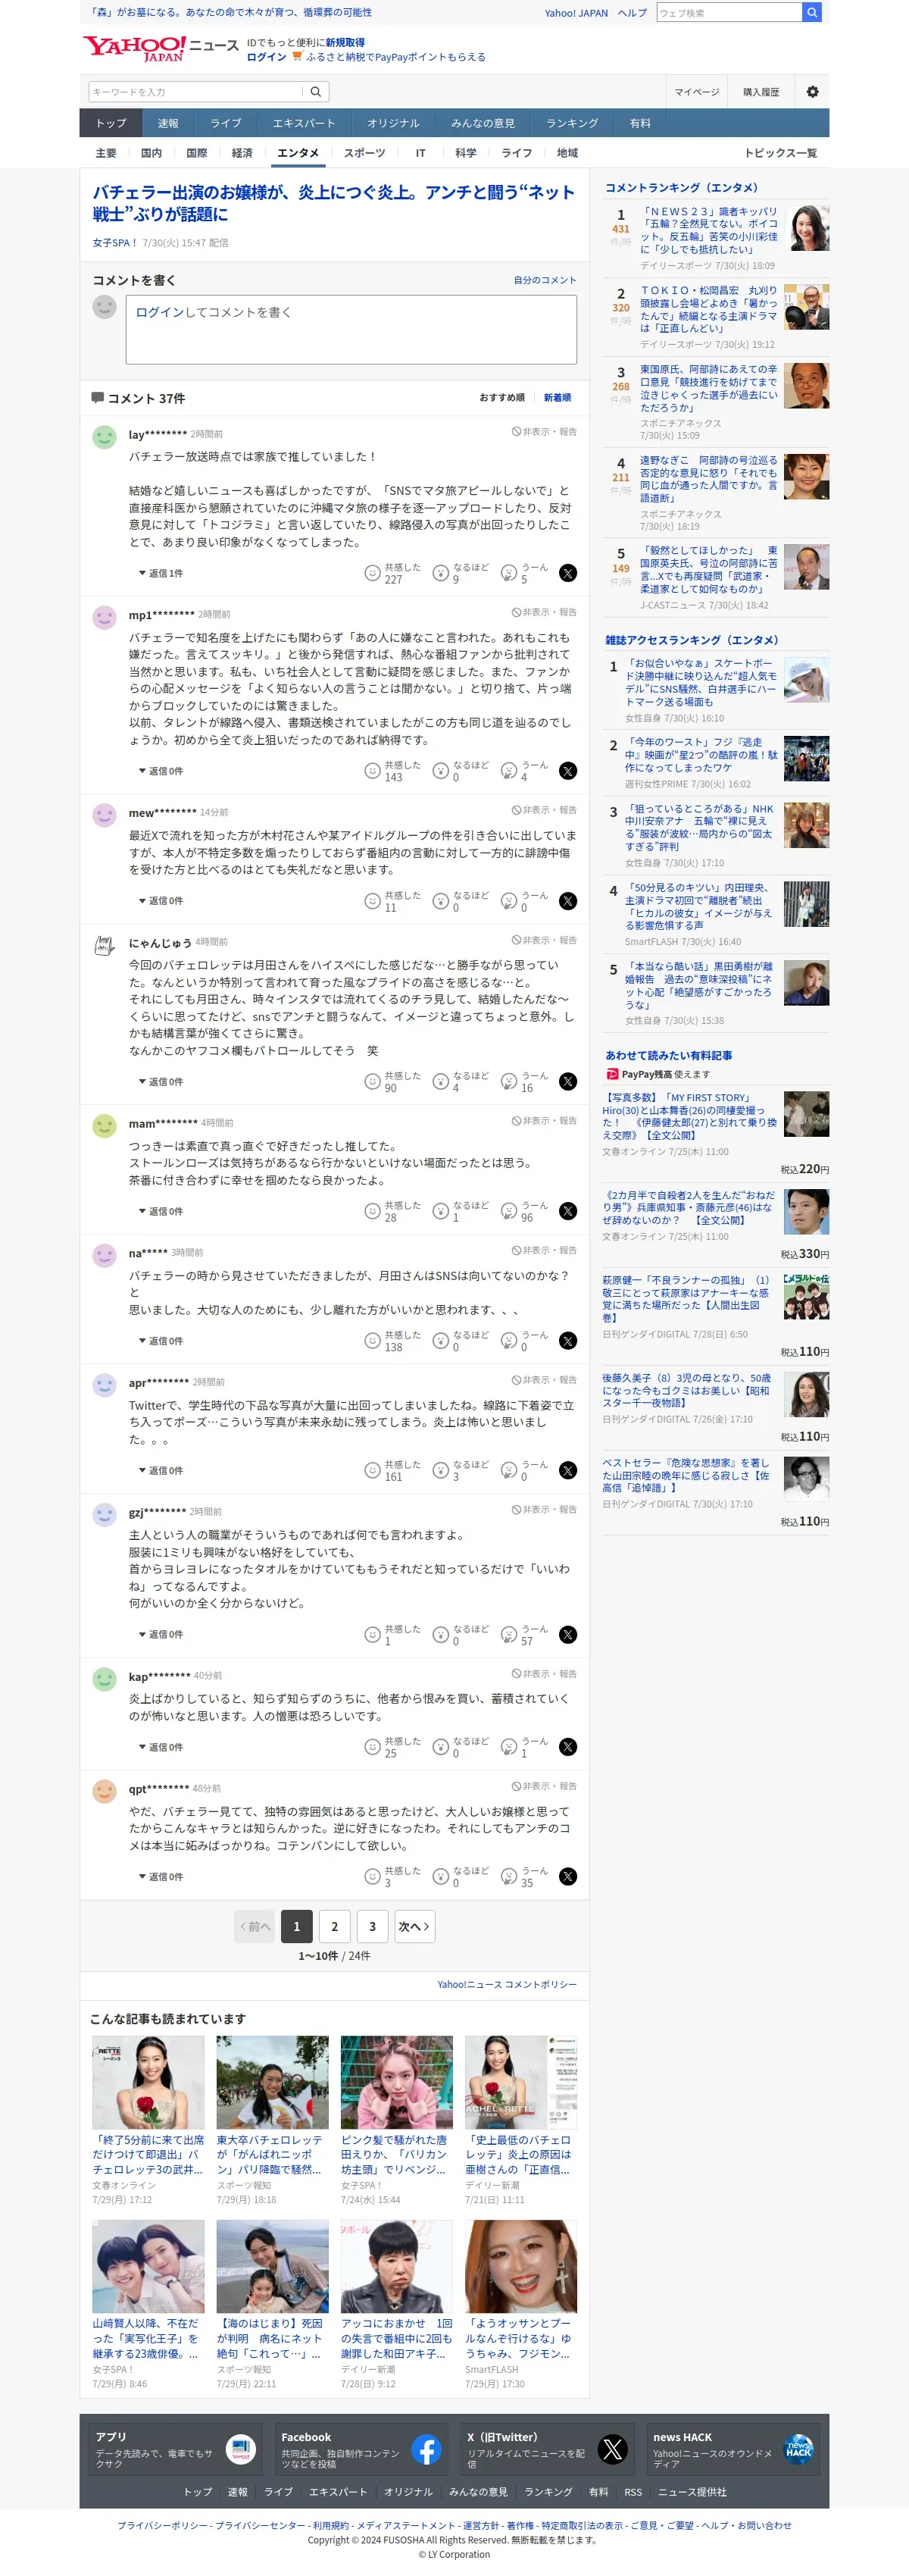This screenshot has height=2576, width=909.
Task: Share qpt******** comment on X
Action: pyautogui.click(x=568, y=1877)
